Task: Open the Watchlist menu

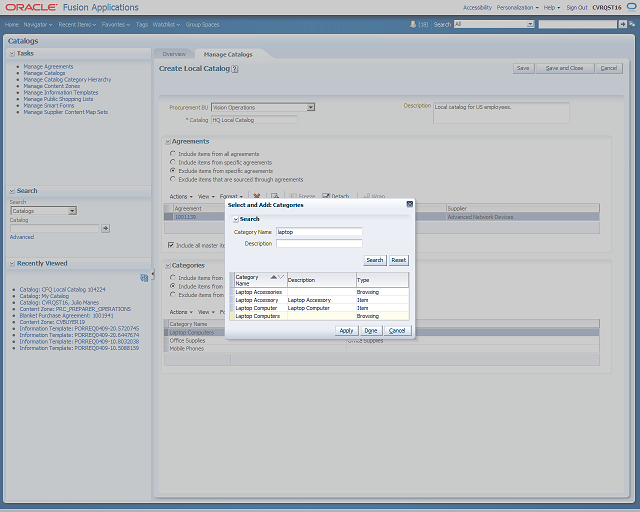Action: point(166,24)
